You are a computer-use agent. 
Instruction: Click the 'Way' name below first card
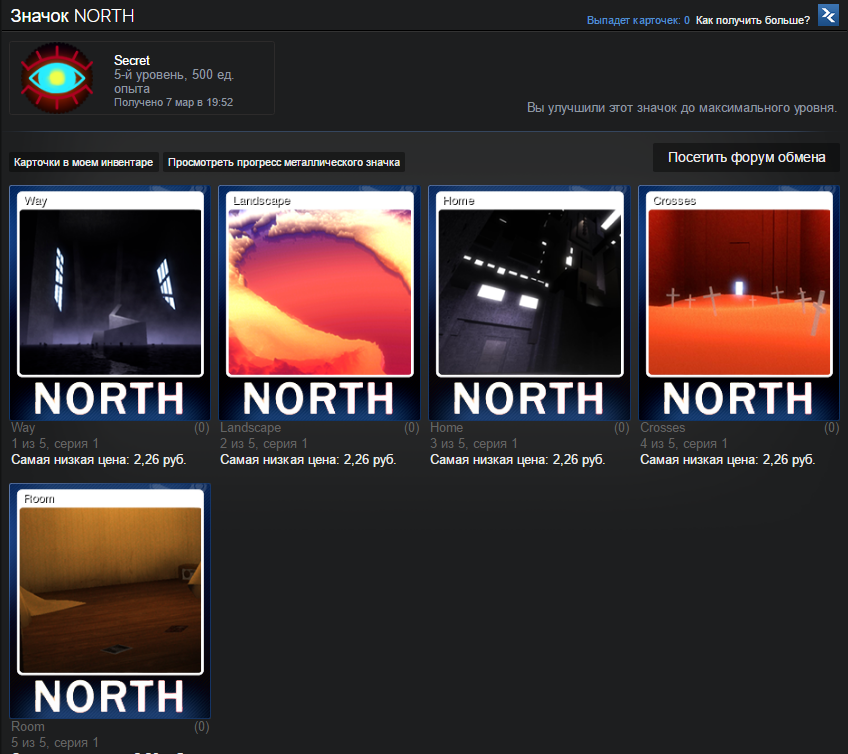pos(23,428)
